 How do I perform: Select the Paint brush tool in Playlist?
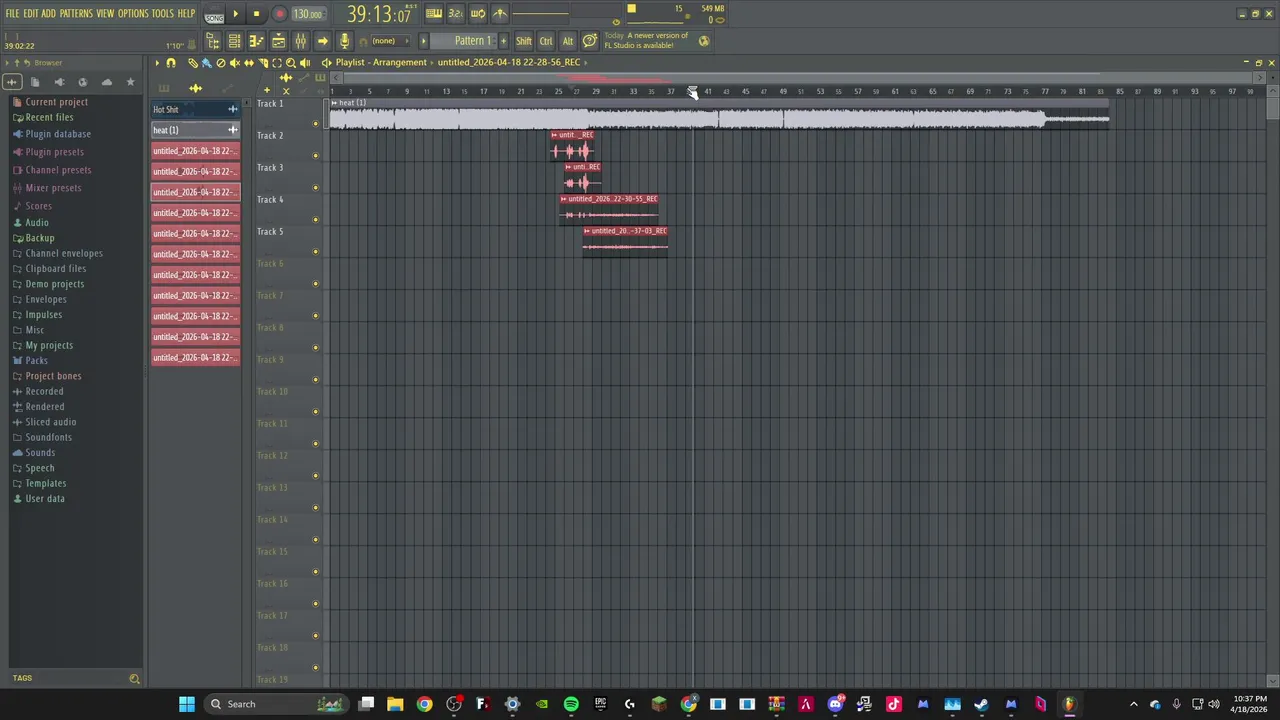pyautogui.click(x=207, y=63)
